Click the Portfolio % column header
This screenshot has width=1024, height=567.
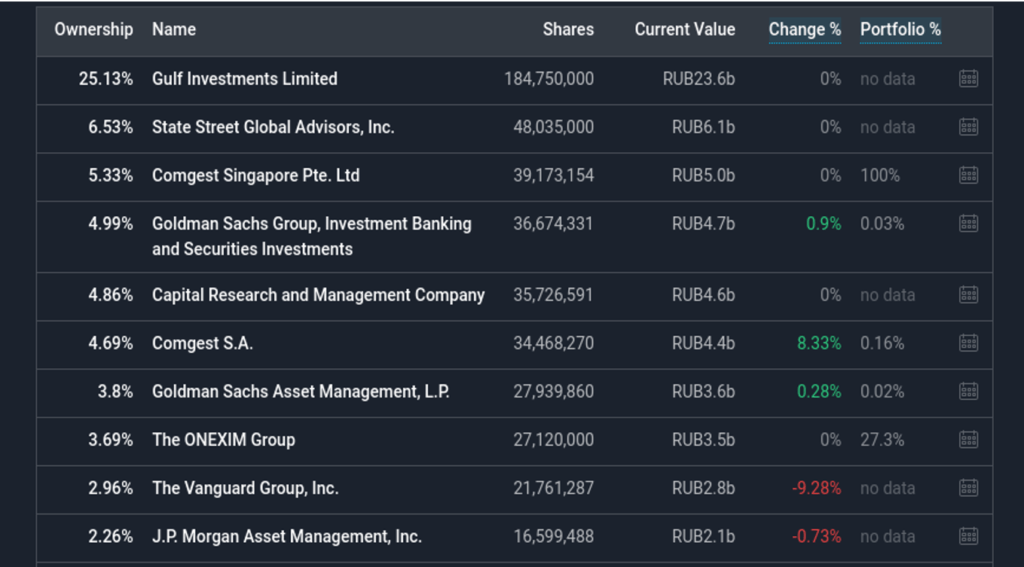[900, 30]
